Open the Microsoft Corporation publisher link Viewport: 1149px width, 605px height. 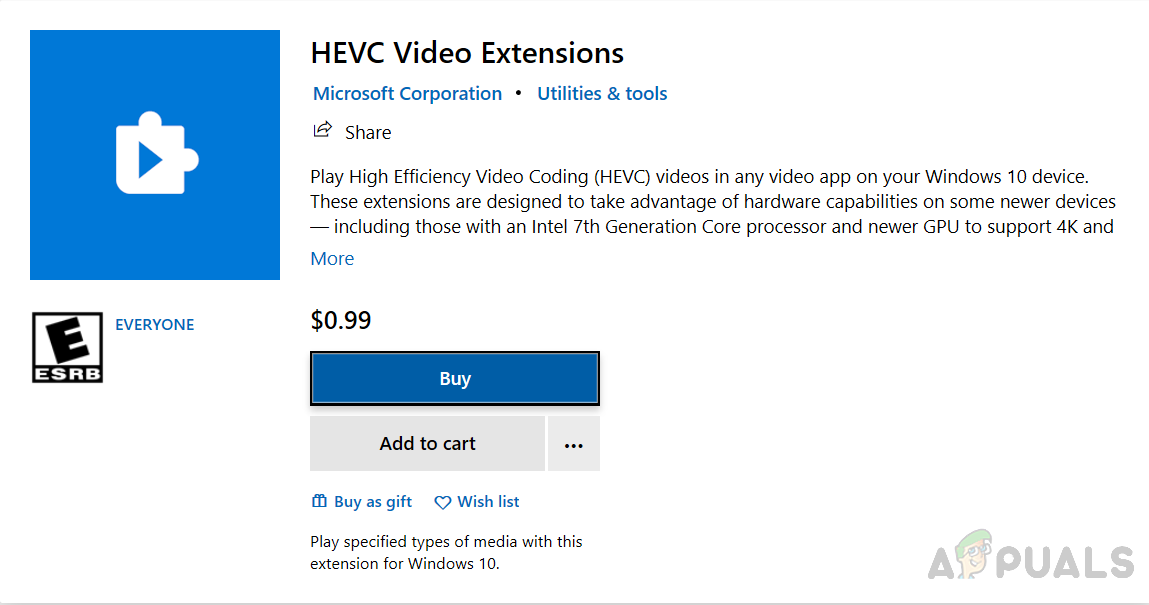(x=407, y=94)
